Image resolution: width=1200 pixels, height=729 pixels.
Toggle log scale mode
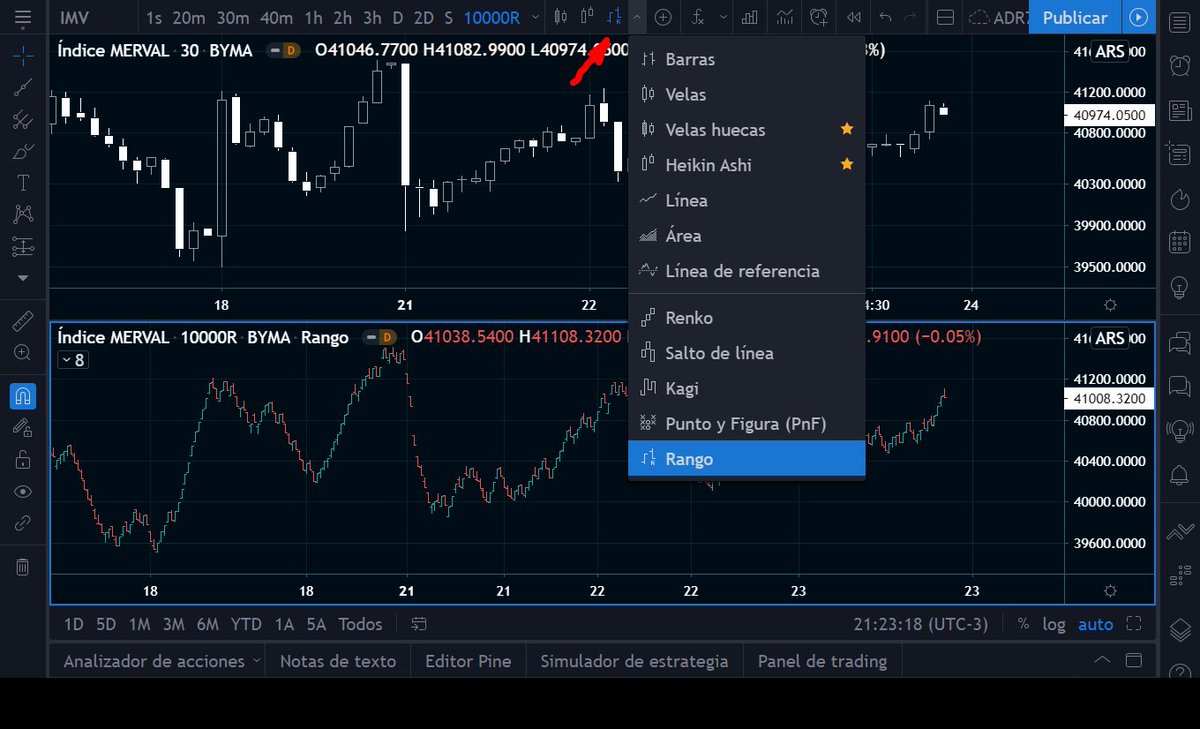pos(1054,624)
